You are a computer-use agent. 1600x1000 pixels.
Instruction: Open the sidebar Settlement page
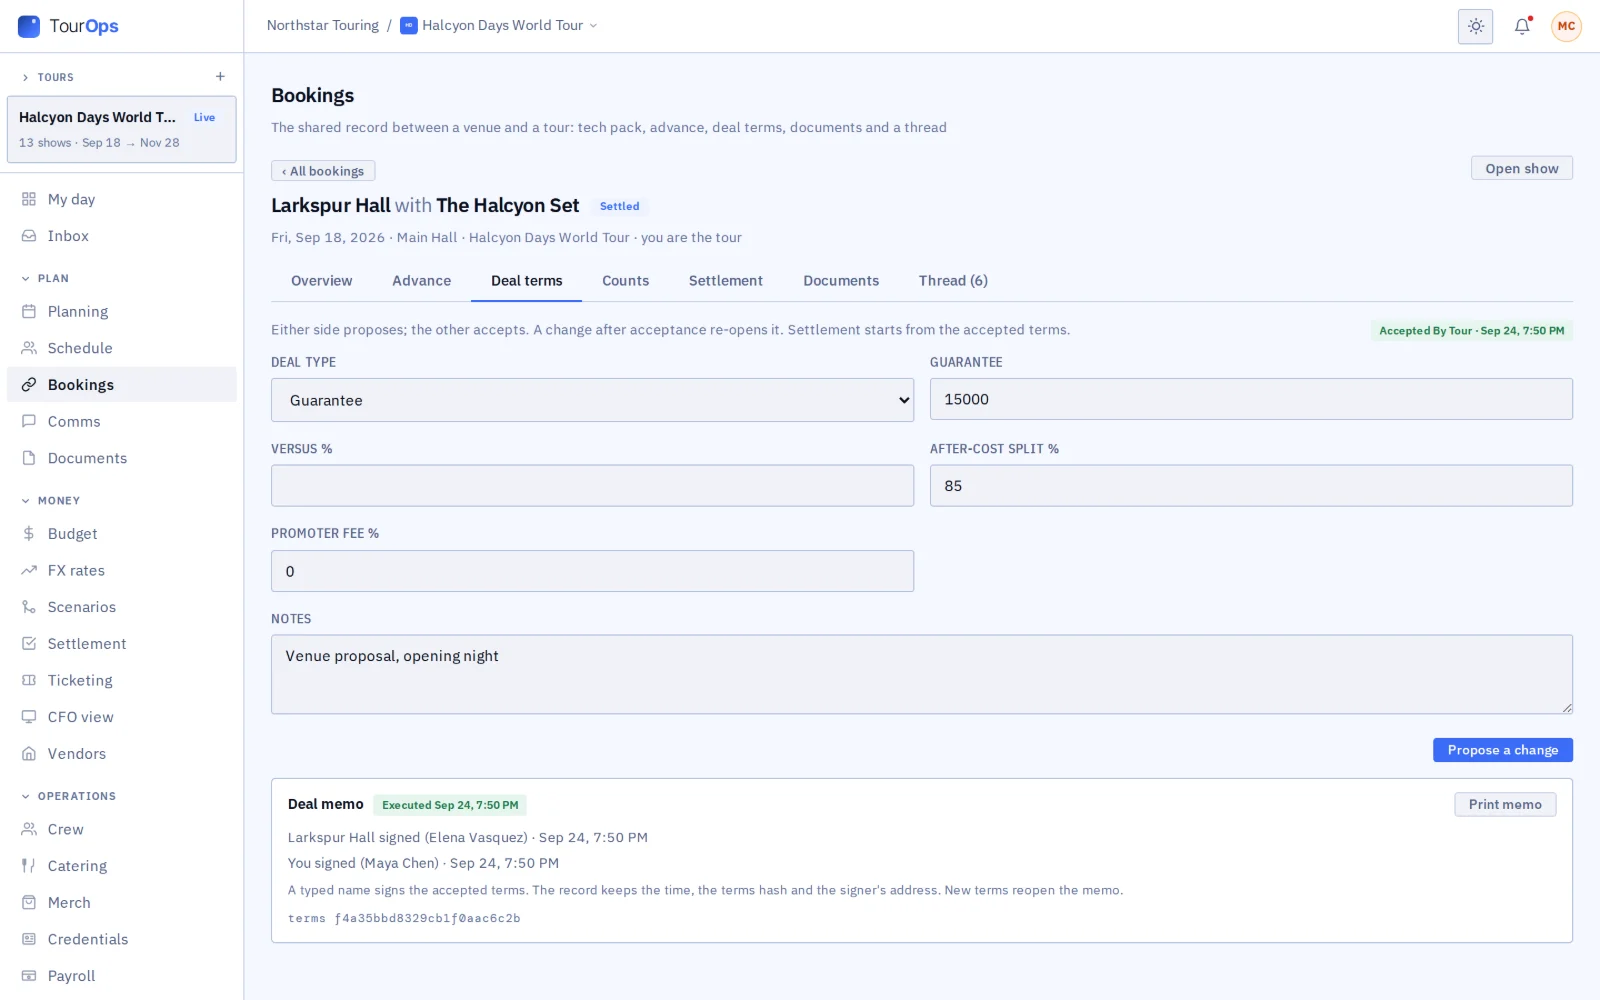pyautogui.click(x=122, y=644)
